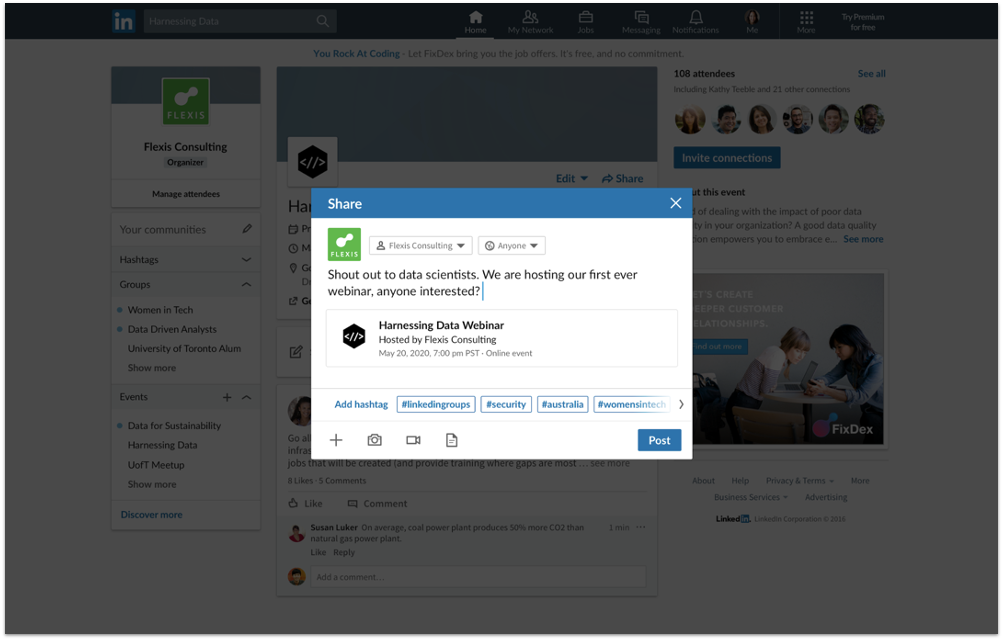Screen dimensions: 1003x640
Task: Add a new event with plus icon
Action: (227, 397)
